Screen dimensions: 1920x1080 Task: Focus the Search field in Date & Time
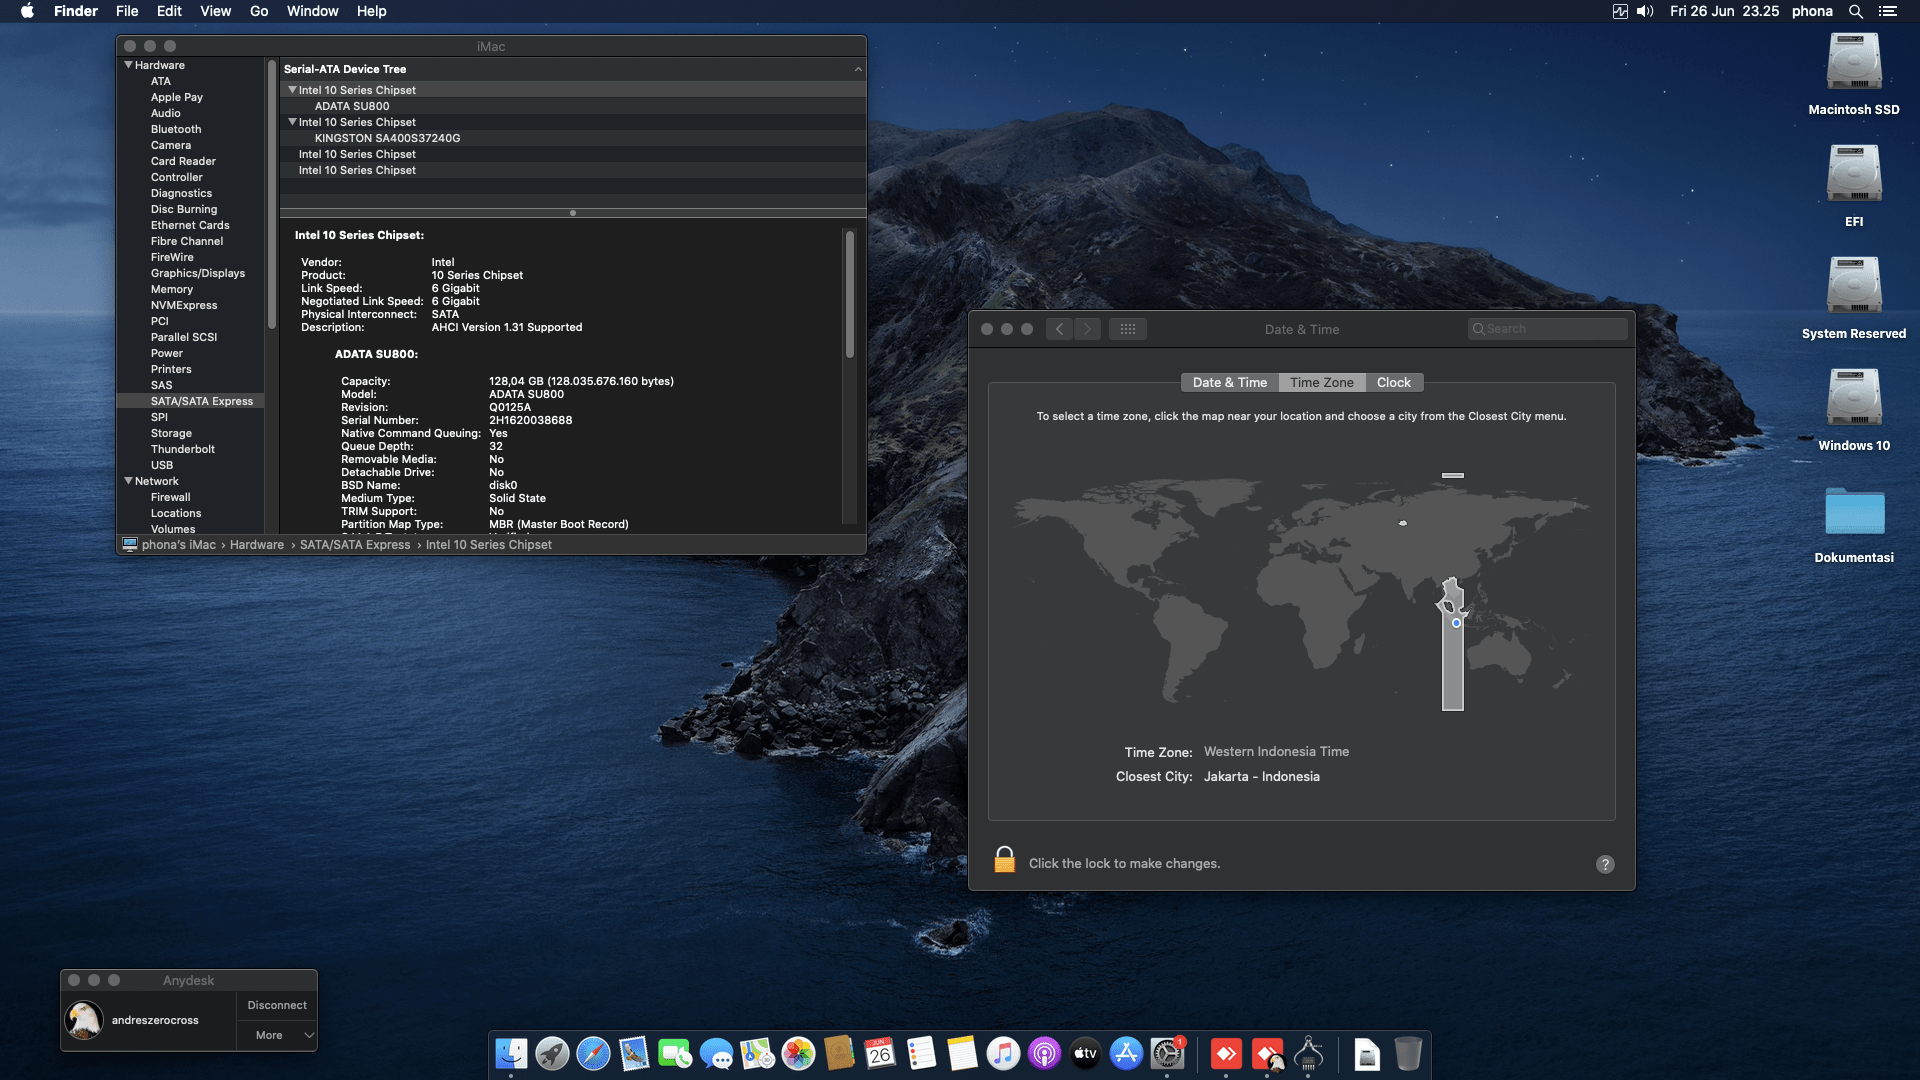pos(1547,329)
